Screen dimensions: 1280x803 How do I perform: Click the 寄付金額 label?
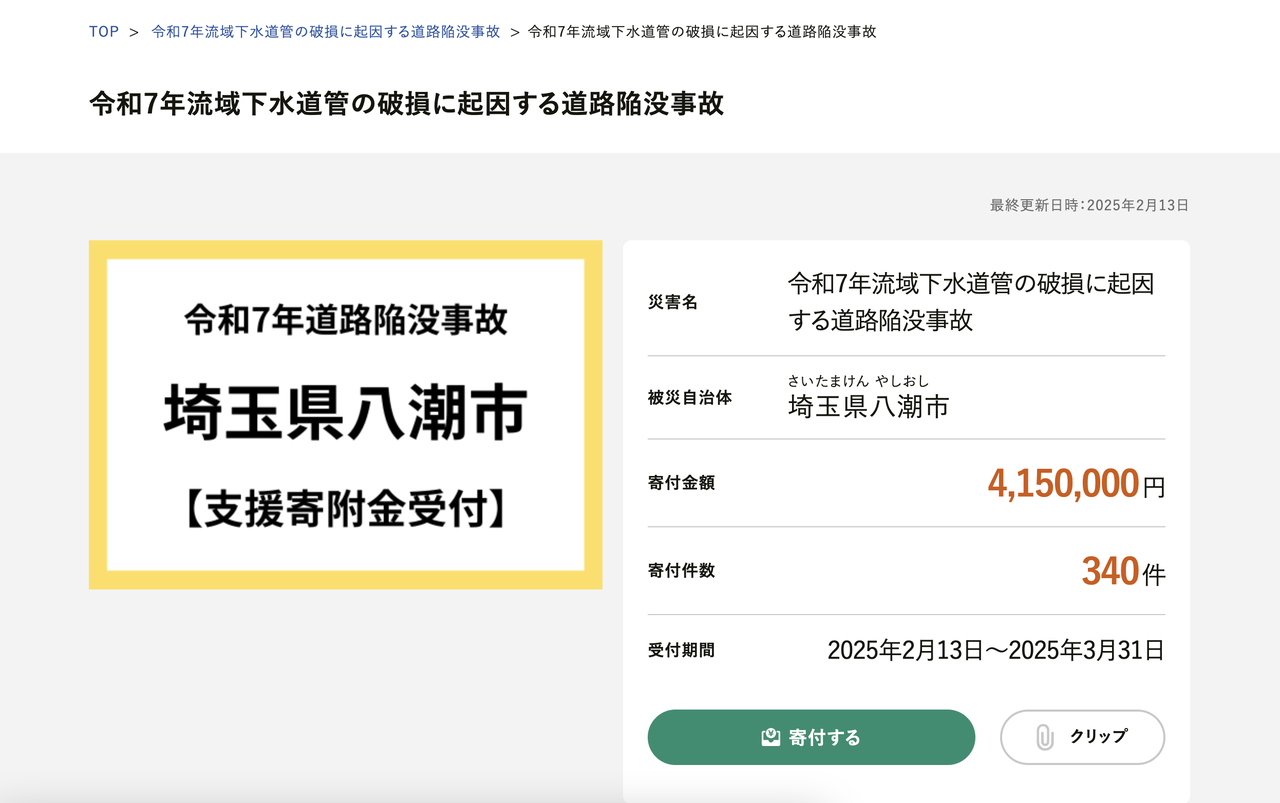tap(681, 483)
